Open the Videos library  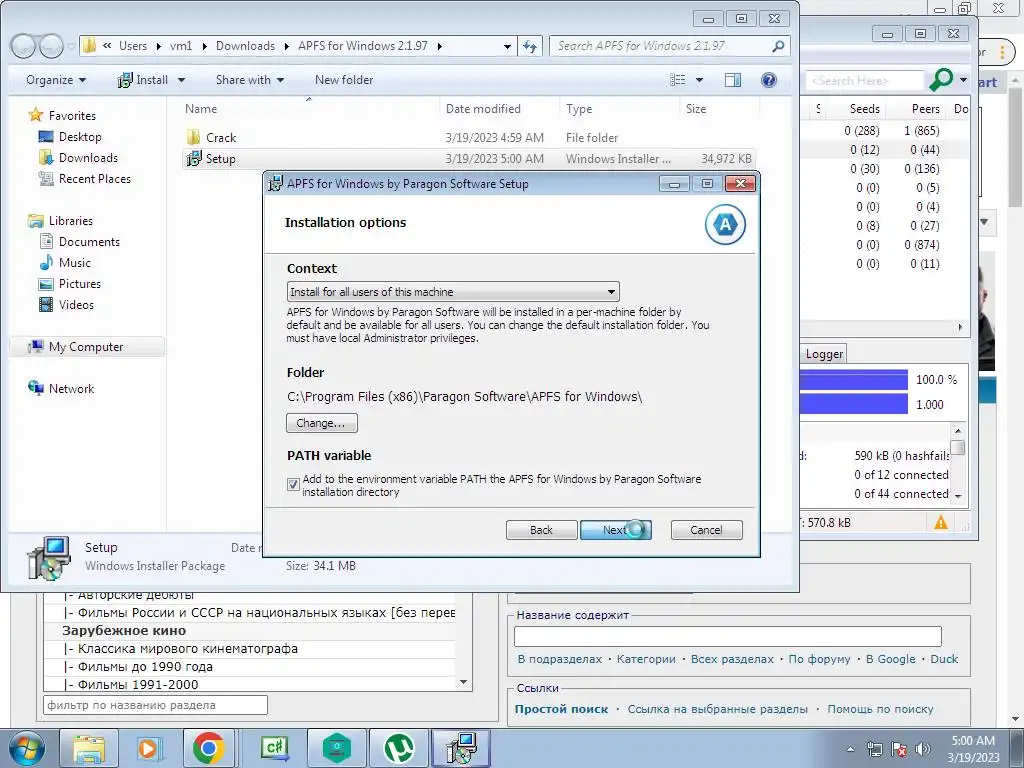point(76,304)
